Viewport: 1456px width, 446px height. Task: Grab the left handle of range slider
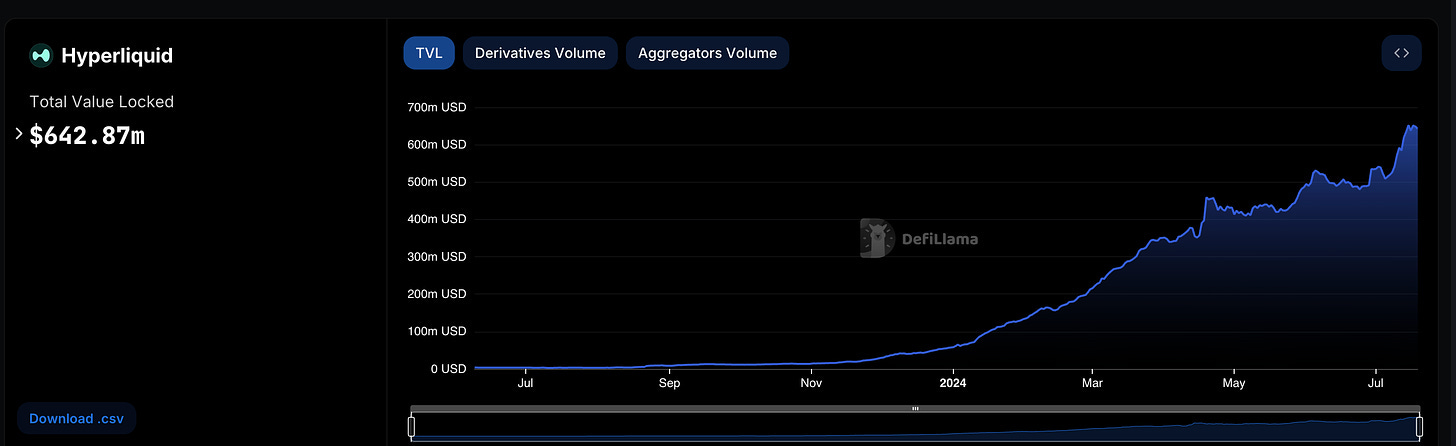click(411, 427)
